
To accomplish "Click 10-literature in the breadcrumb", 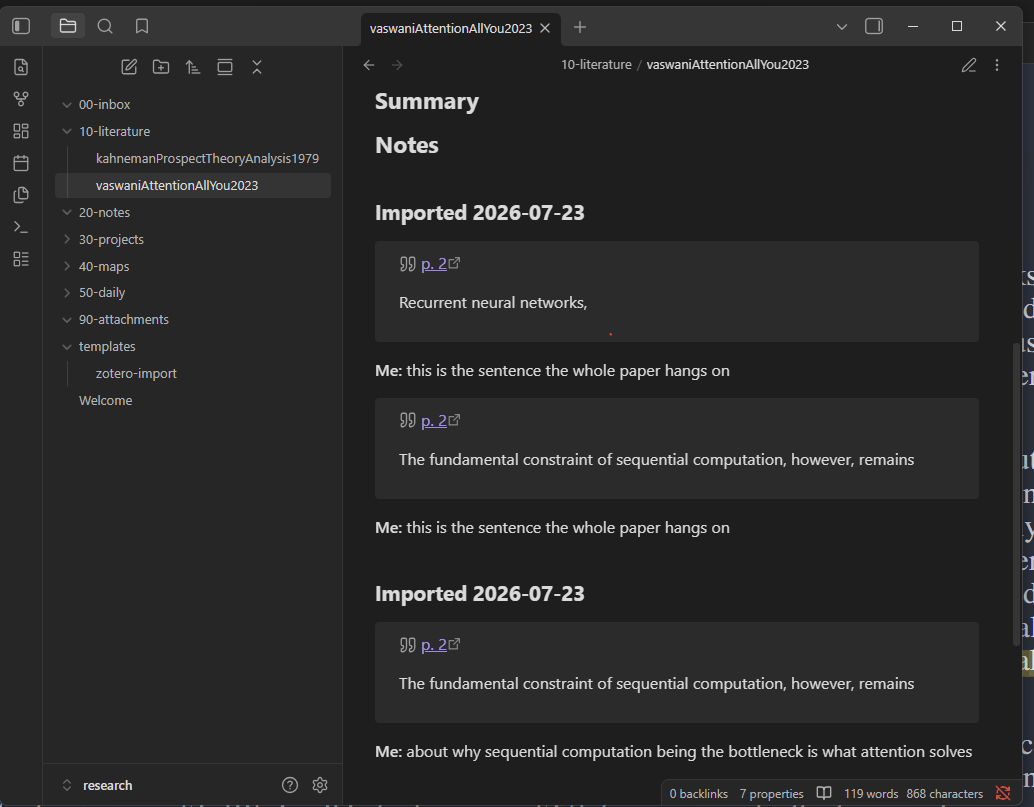I will click(x=596, y=65).
